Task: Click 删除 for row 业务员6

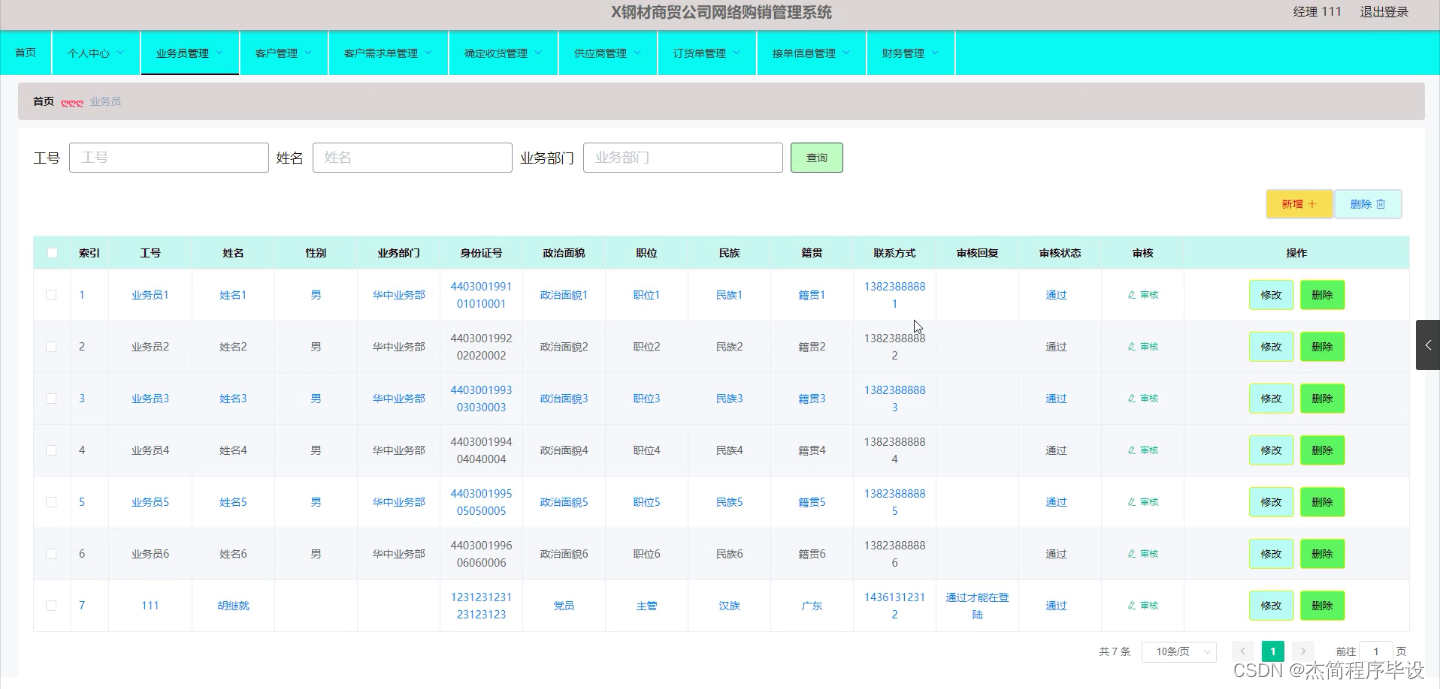Action: 1322,554
